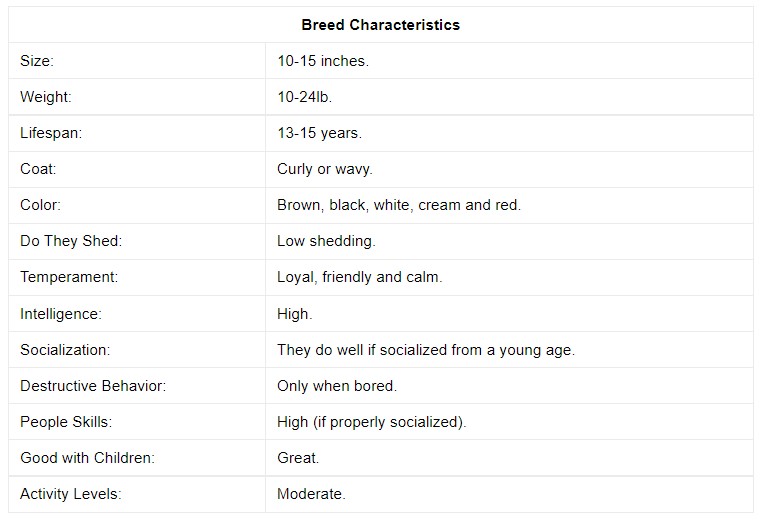Viewport: 760px width, 523px height.
Task: Select the Destructive Behavior label
Action: (93, 386)
